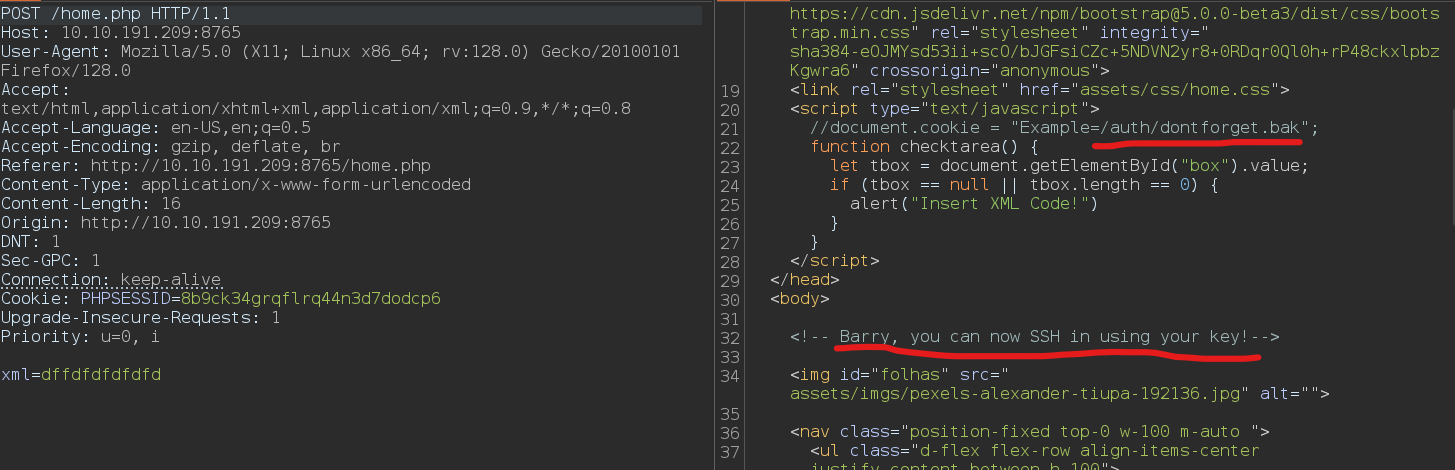Click line number 19 in response gutter

(x=730, y=90)
